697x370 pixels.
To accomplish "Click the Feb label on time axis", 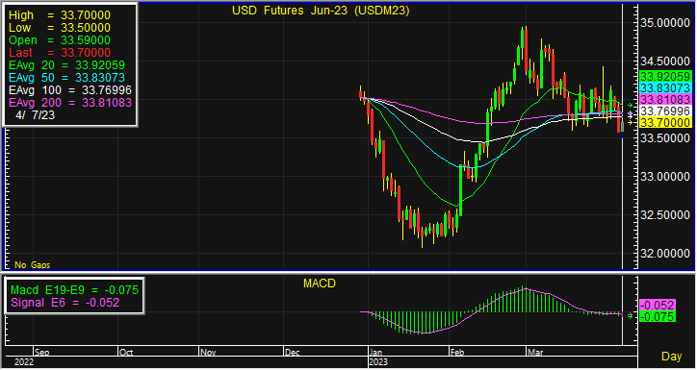I will pos(457,352).
